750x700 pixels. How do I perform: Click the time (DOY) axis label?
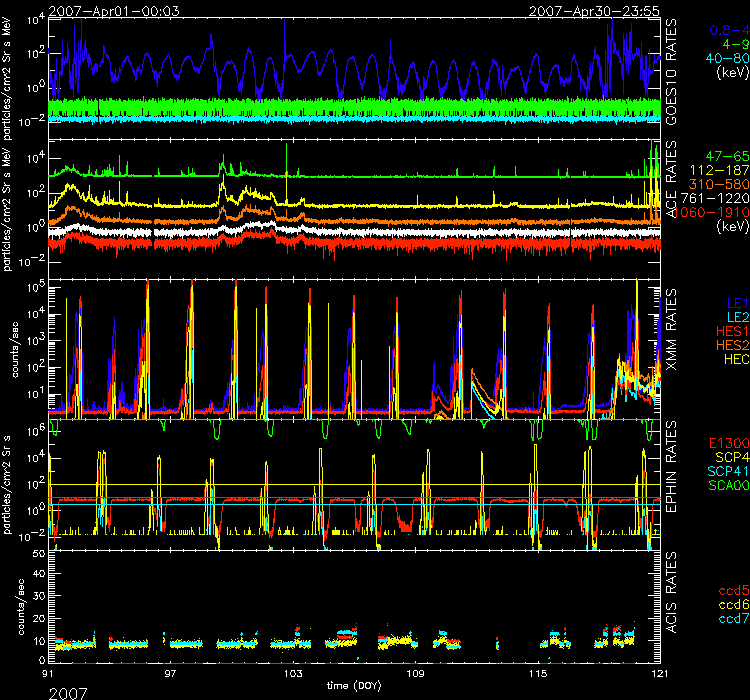355,688
